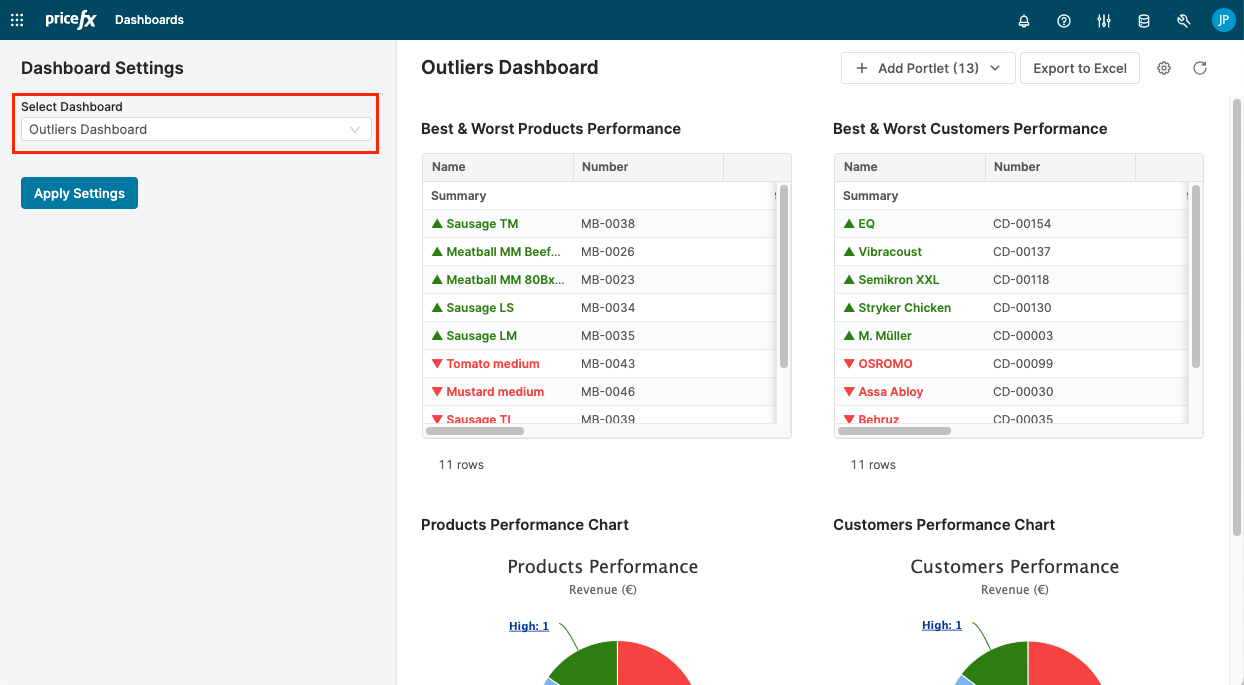Image resolution: width=1244 pixels, height=685 pixels.
Task: Open the notifications bell
Action: pyautogui.click(x=1023, y=20)
